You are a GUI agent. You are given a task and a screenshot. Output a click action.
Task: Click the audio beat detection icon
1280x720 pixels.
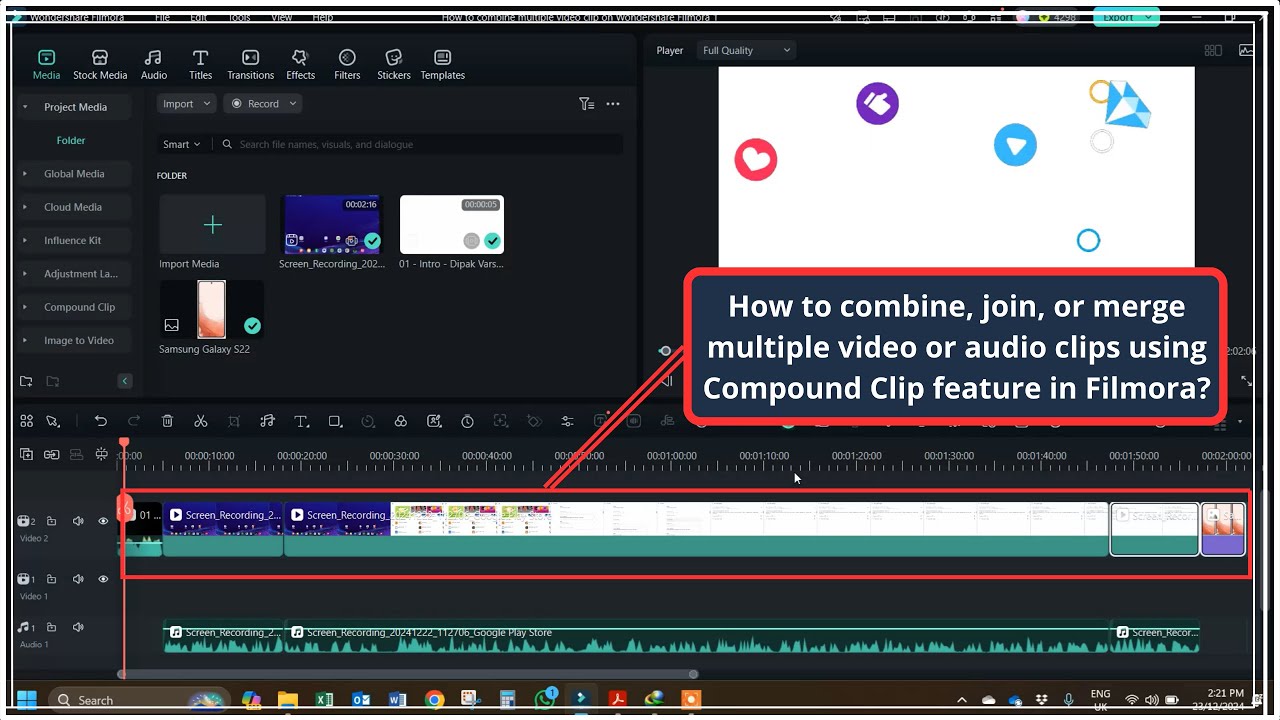267,421
